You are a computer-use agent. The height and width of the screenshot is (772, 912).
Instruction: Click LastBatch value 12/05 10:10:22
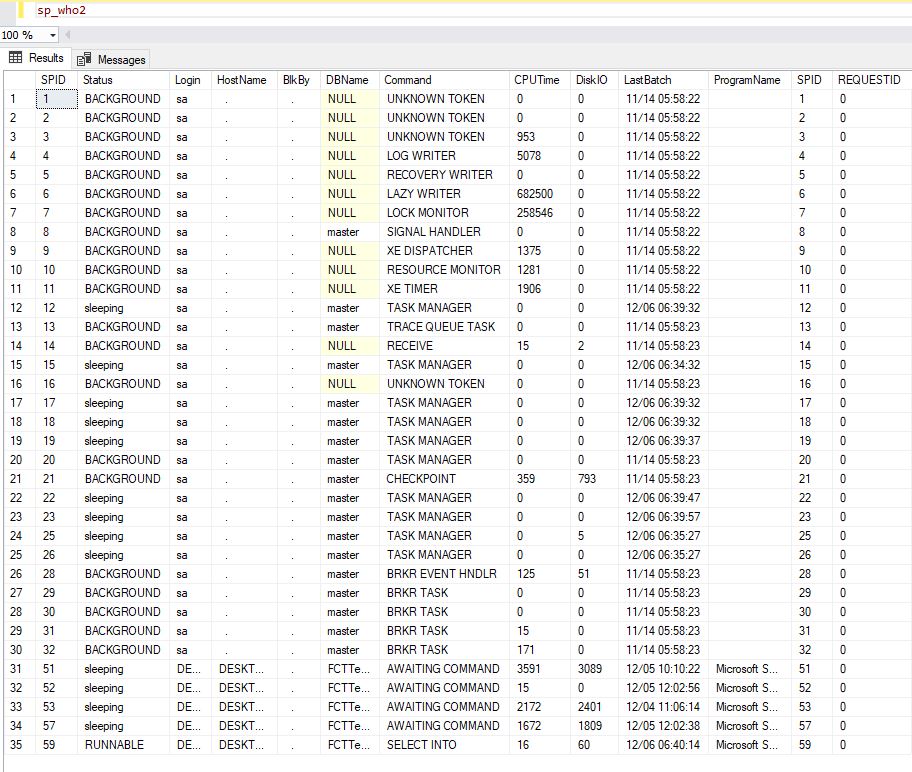663,669
